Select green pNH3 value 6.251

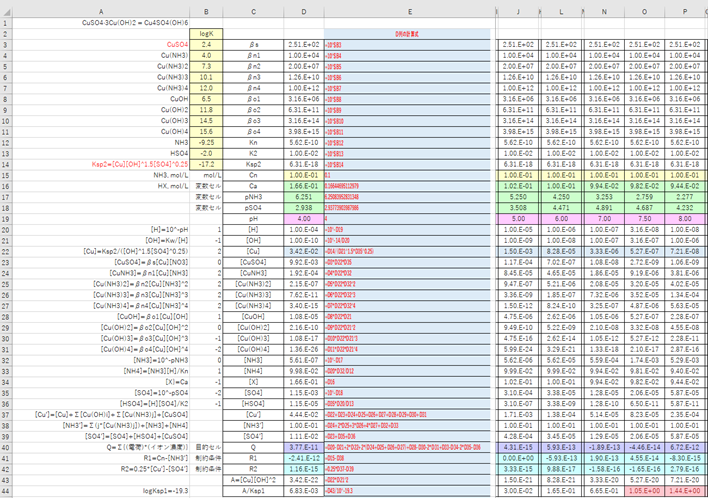pyautogui.click(x=304, y=197)
